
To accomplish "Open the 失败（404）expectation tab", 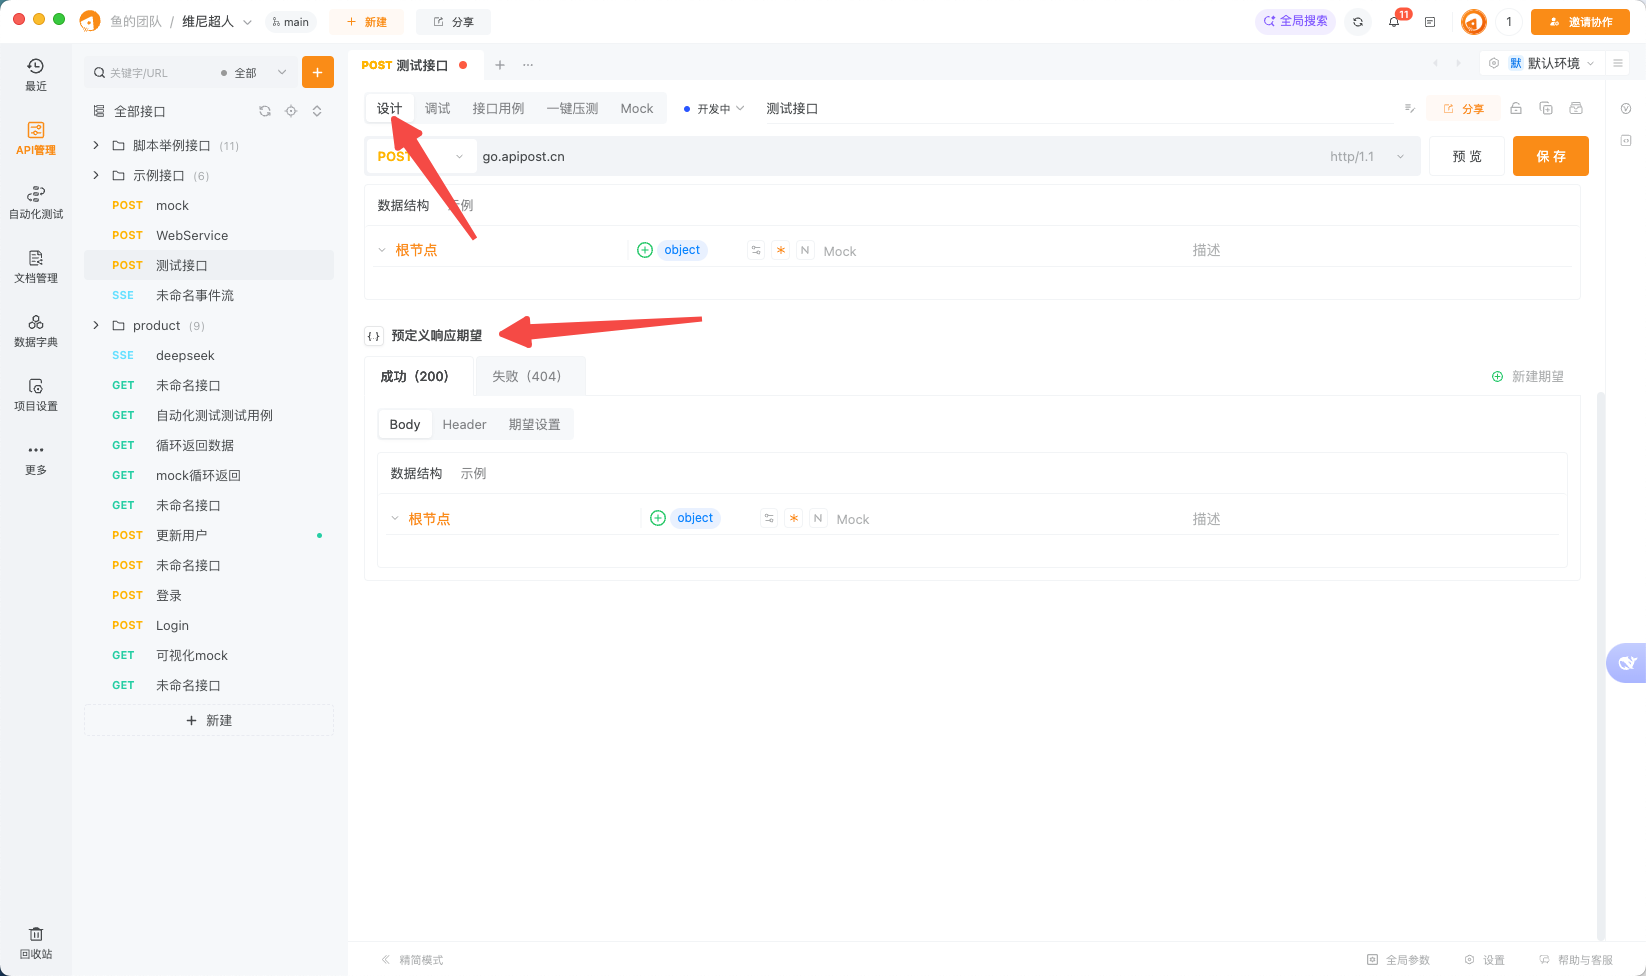I will [x=529, y=375].
